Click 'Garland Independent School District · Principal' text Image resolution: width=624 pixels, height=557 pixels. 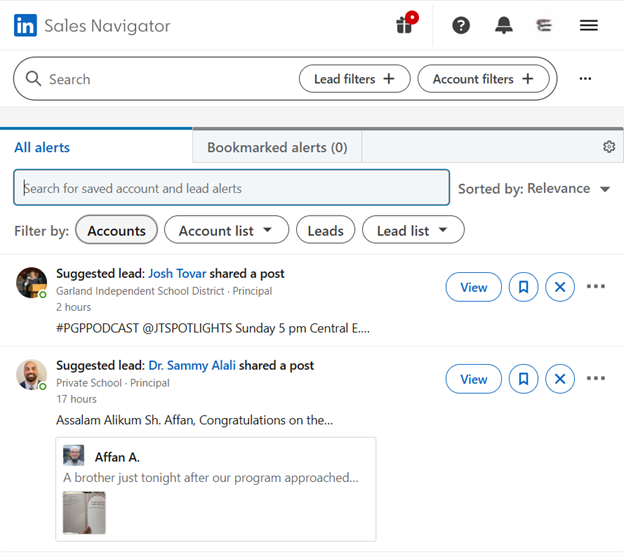click(x=164, y=291)
